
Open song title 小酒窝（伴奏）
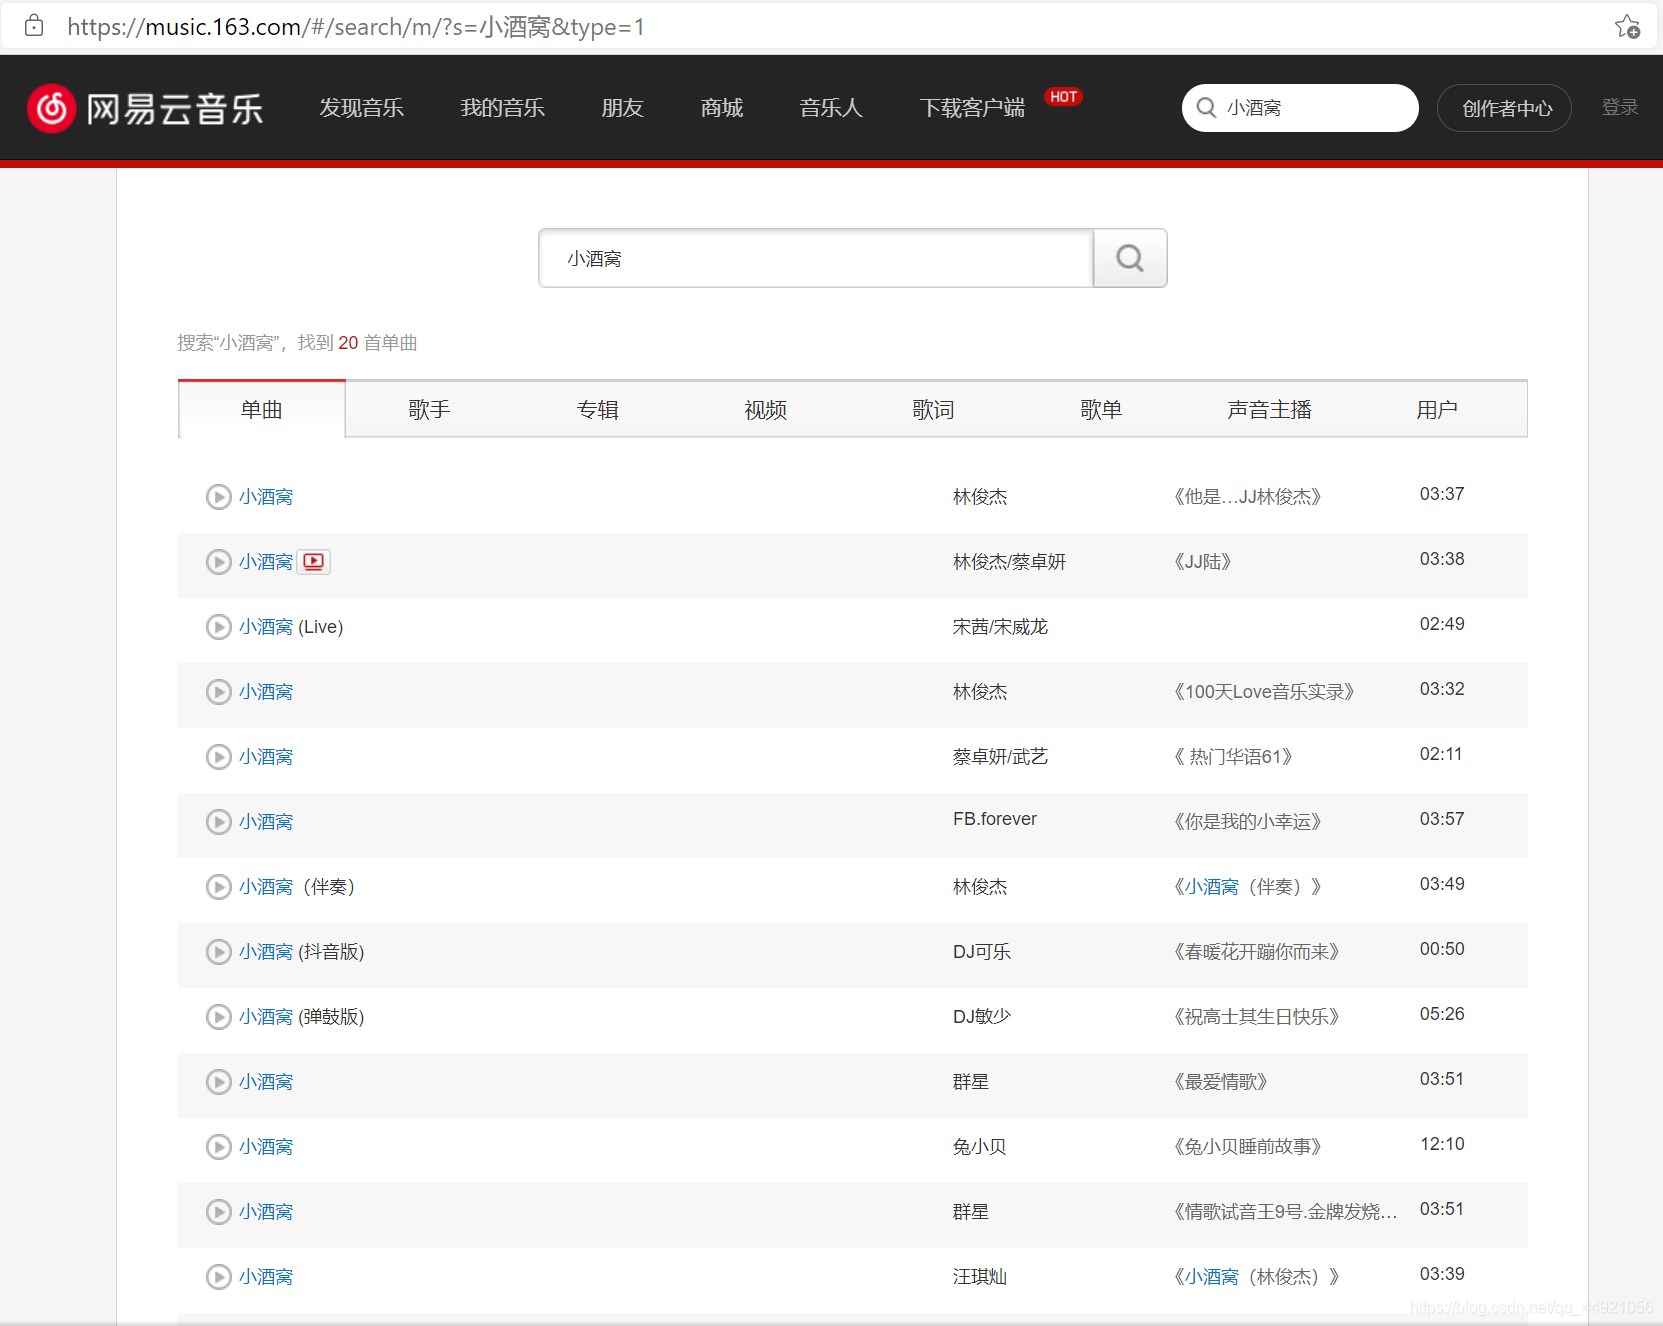tap(297, 887)
